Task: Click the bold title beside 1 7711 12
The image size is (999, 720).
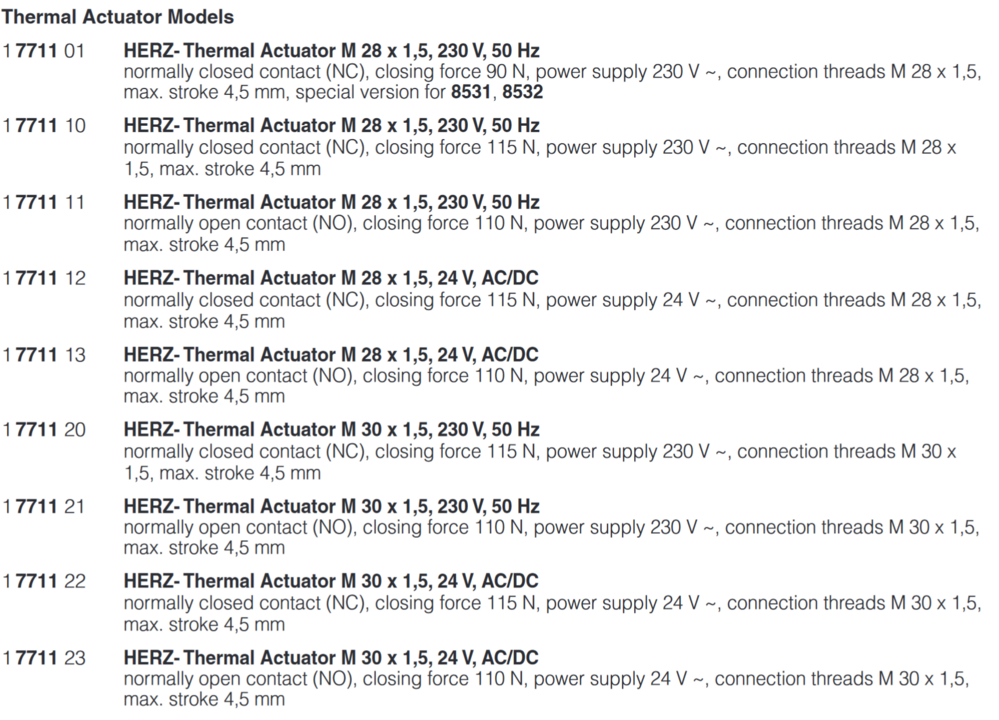Action: tap(330, 278)
